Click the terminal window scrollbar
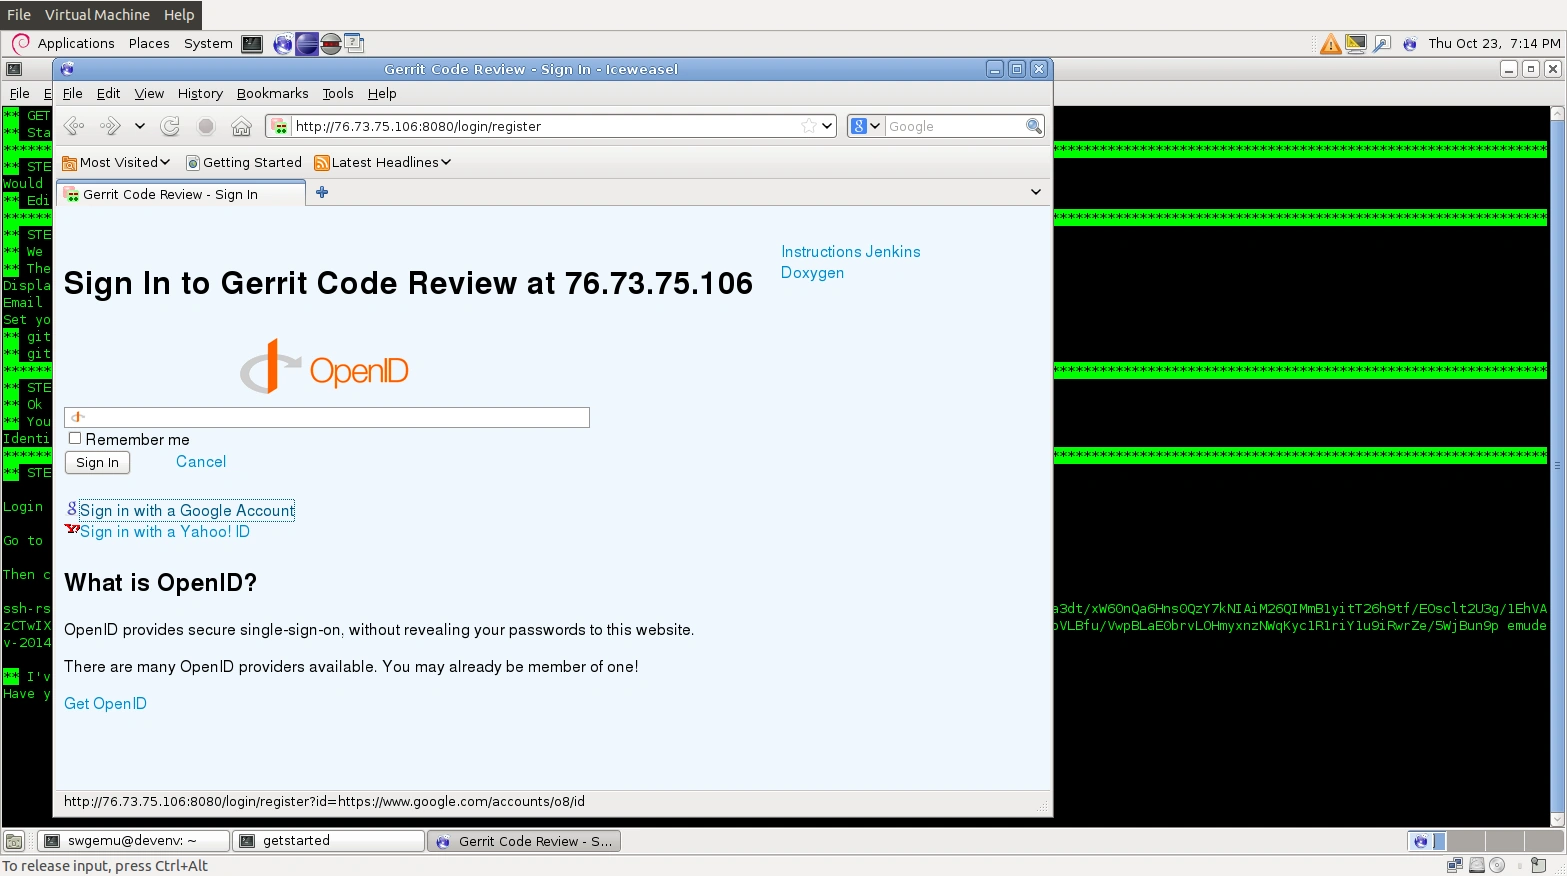The width and height of the screenshot is (1567, 876). pyautogui.click(x=1557, y=466)
